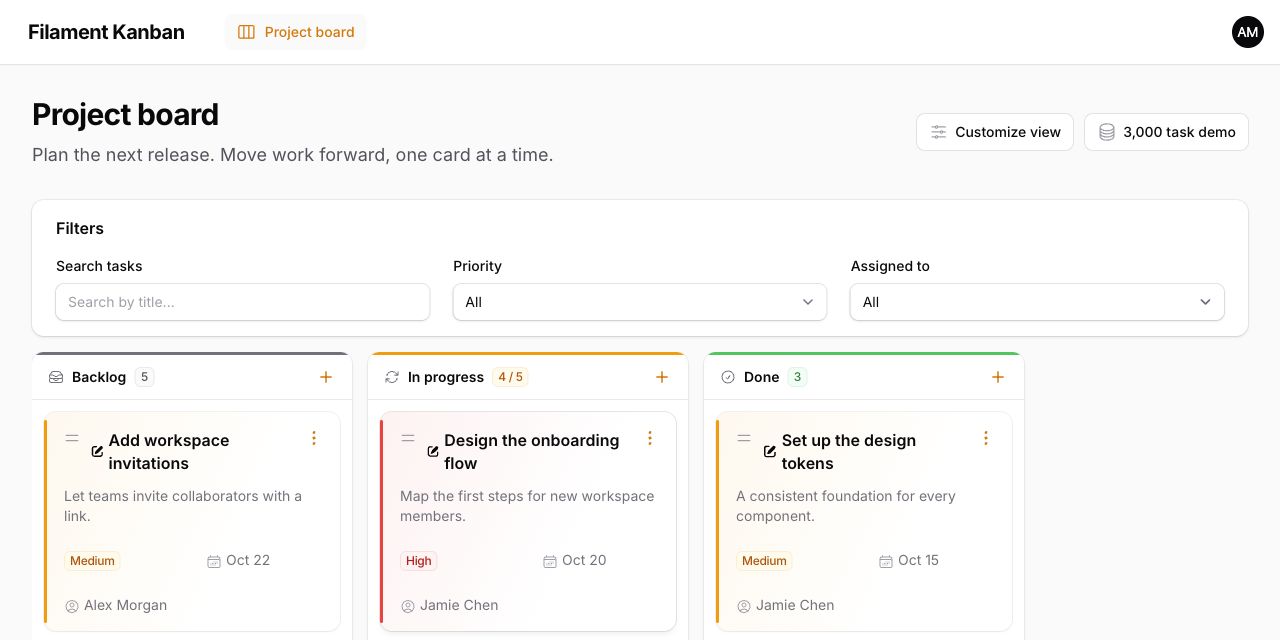Click the Backlog column inbox icon

pyautogui.click(x=56, y=377)
